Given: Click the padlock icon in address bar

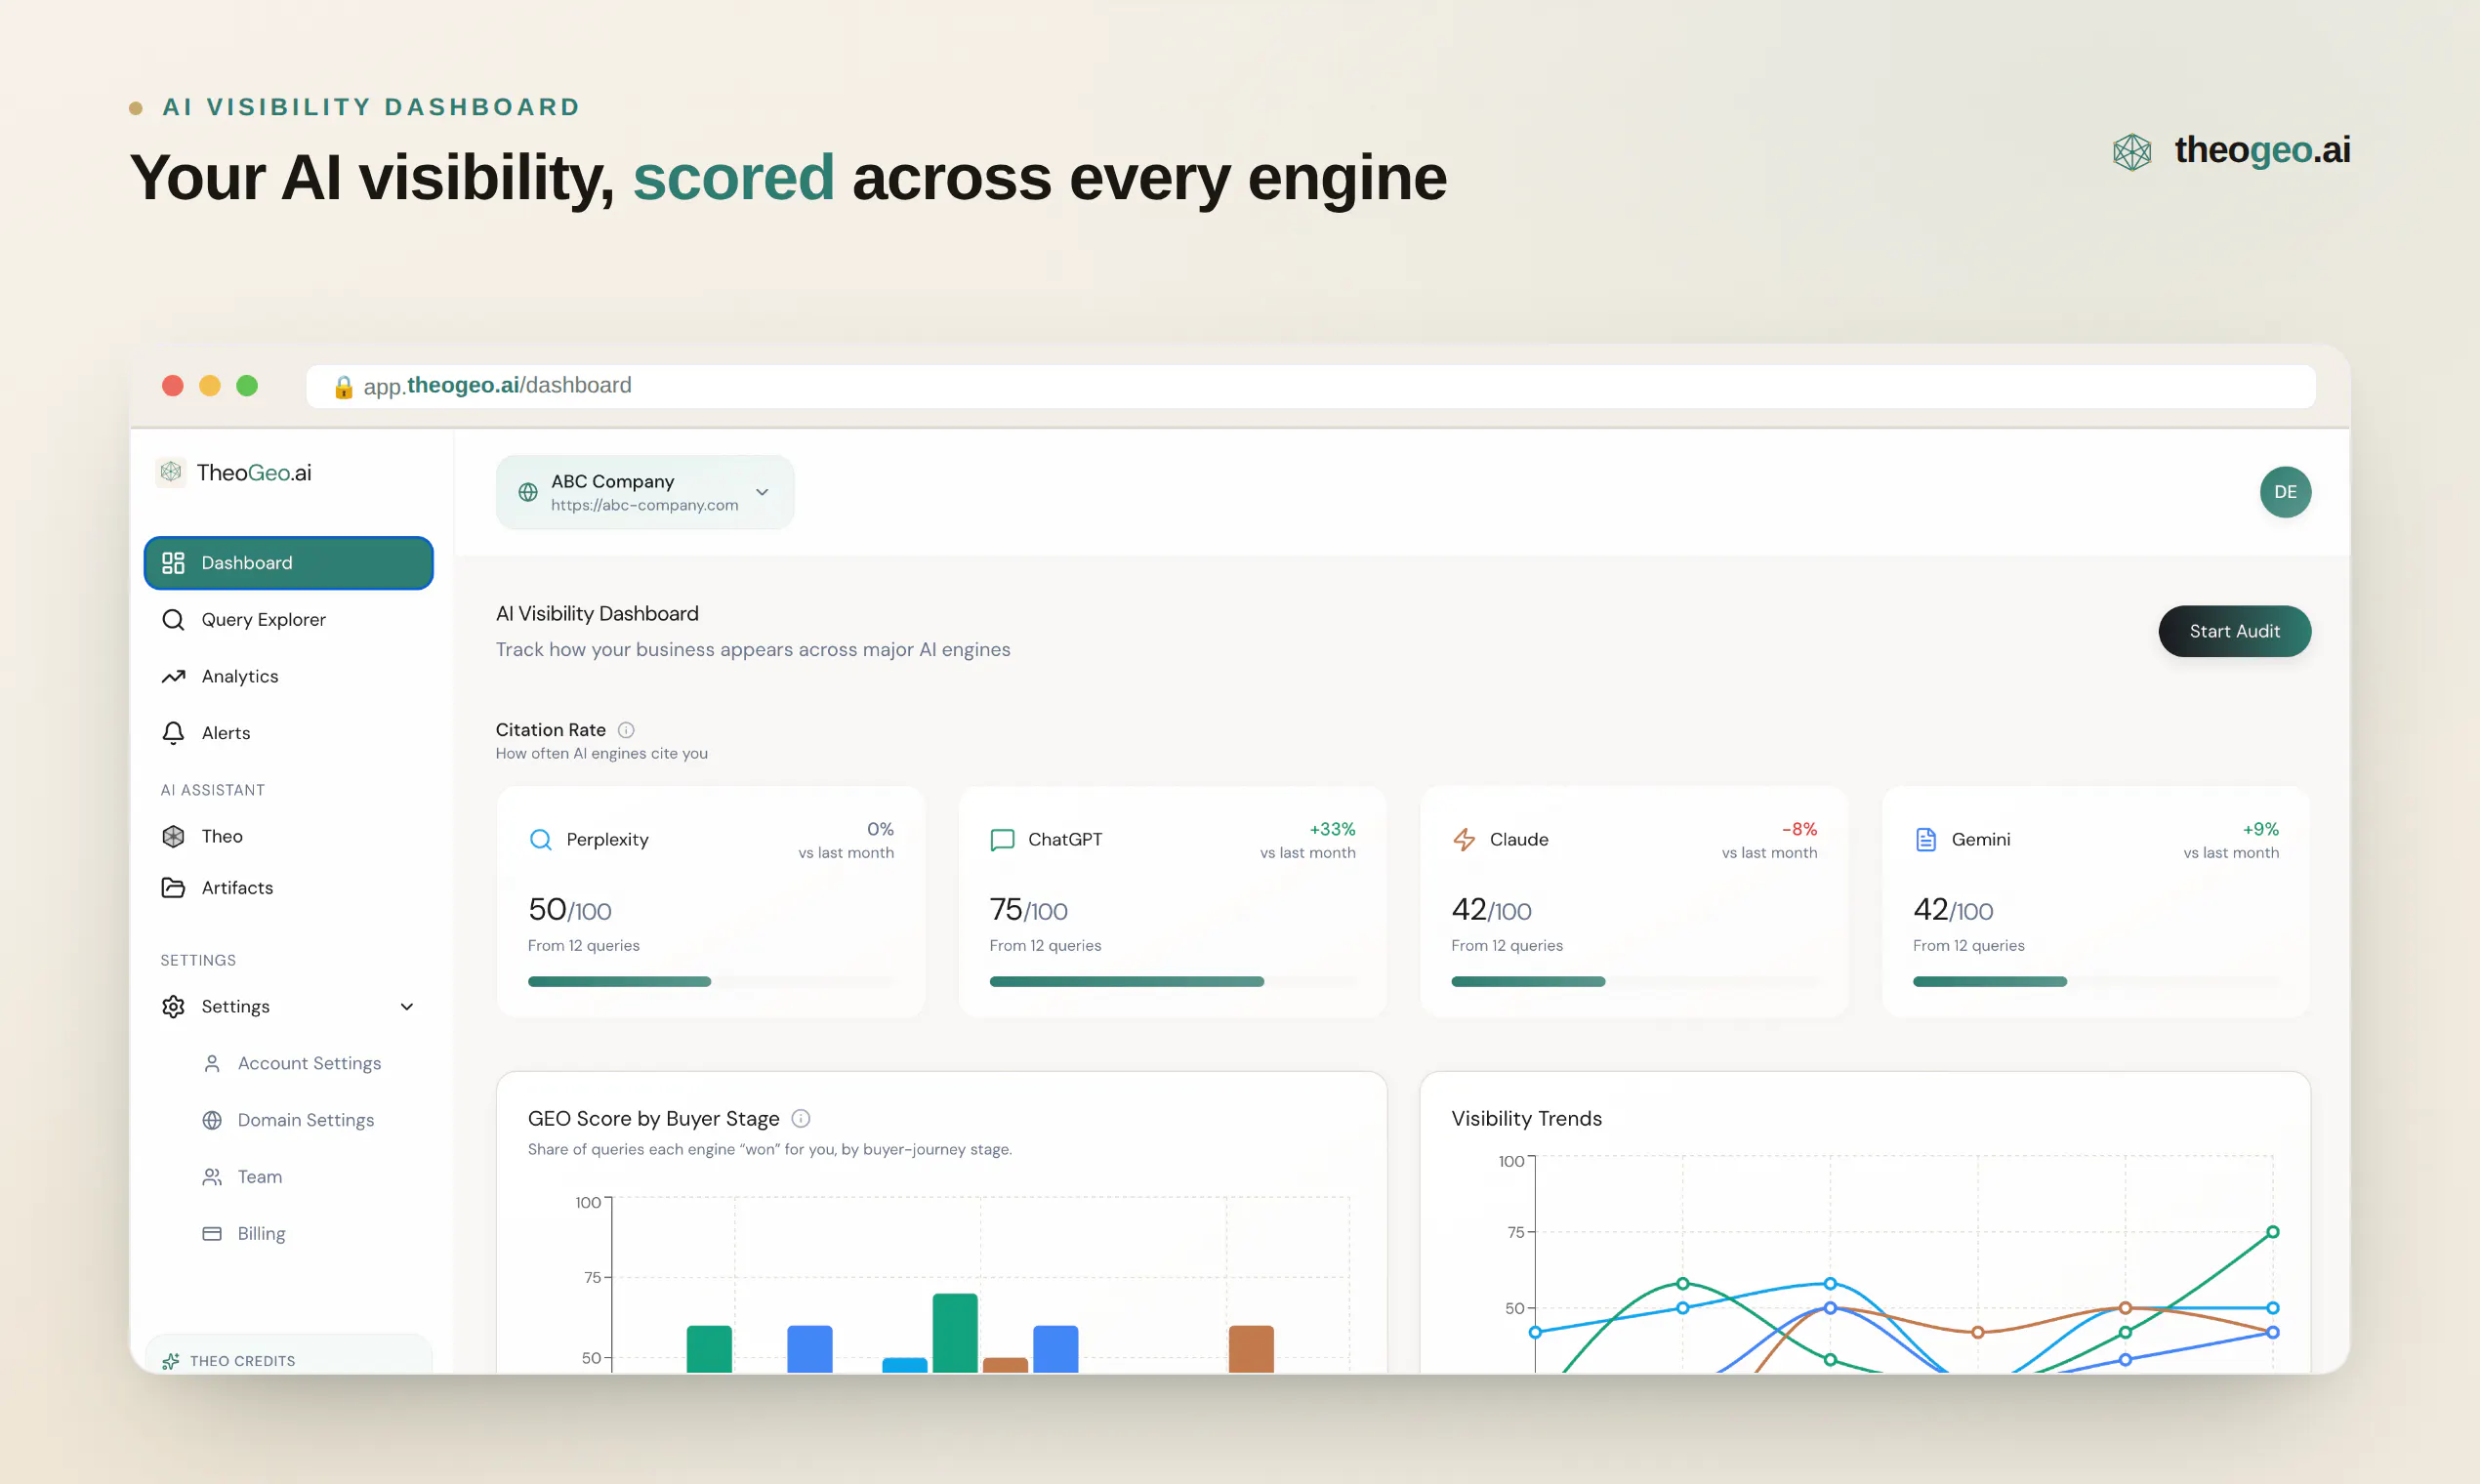Looking at the screenshot, I should click(x=344, y=387).
